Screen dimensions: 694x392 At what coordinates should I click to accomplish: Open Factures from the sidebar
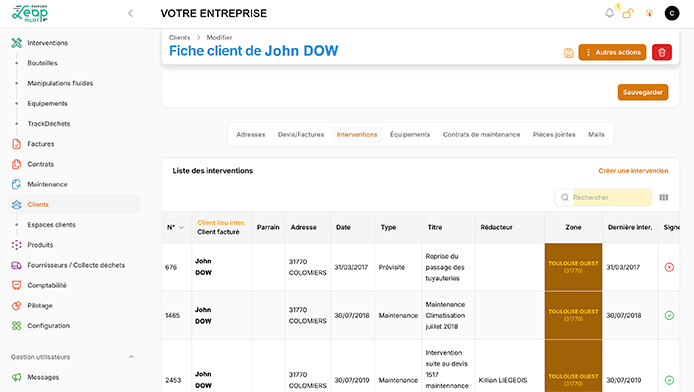(41, 144)
